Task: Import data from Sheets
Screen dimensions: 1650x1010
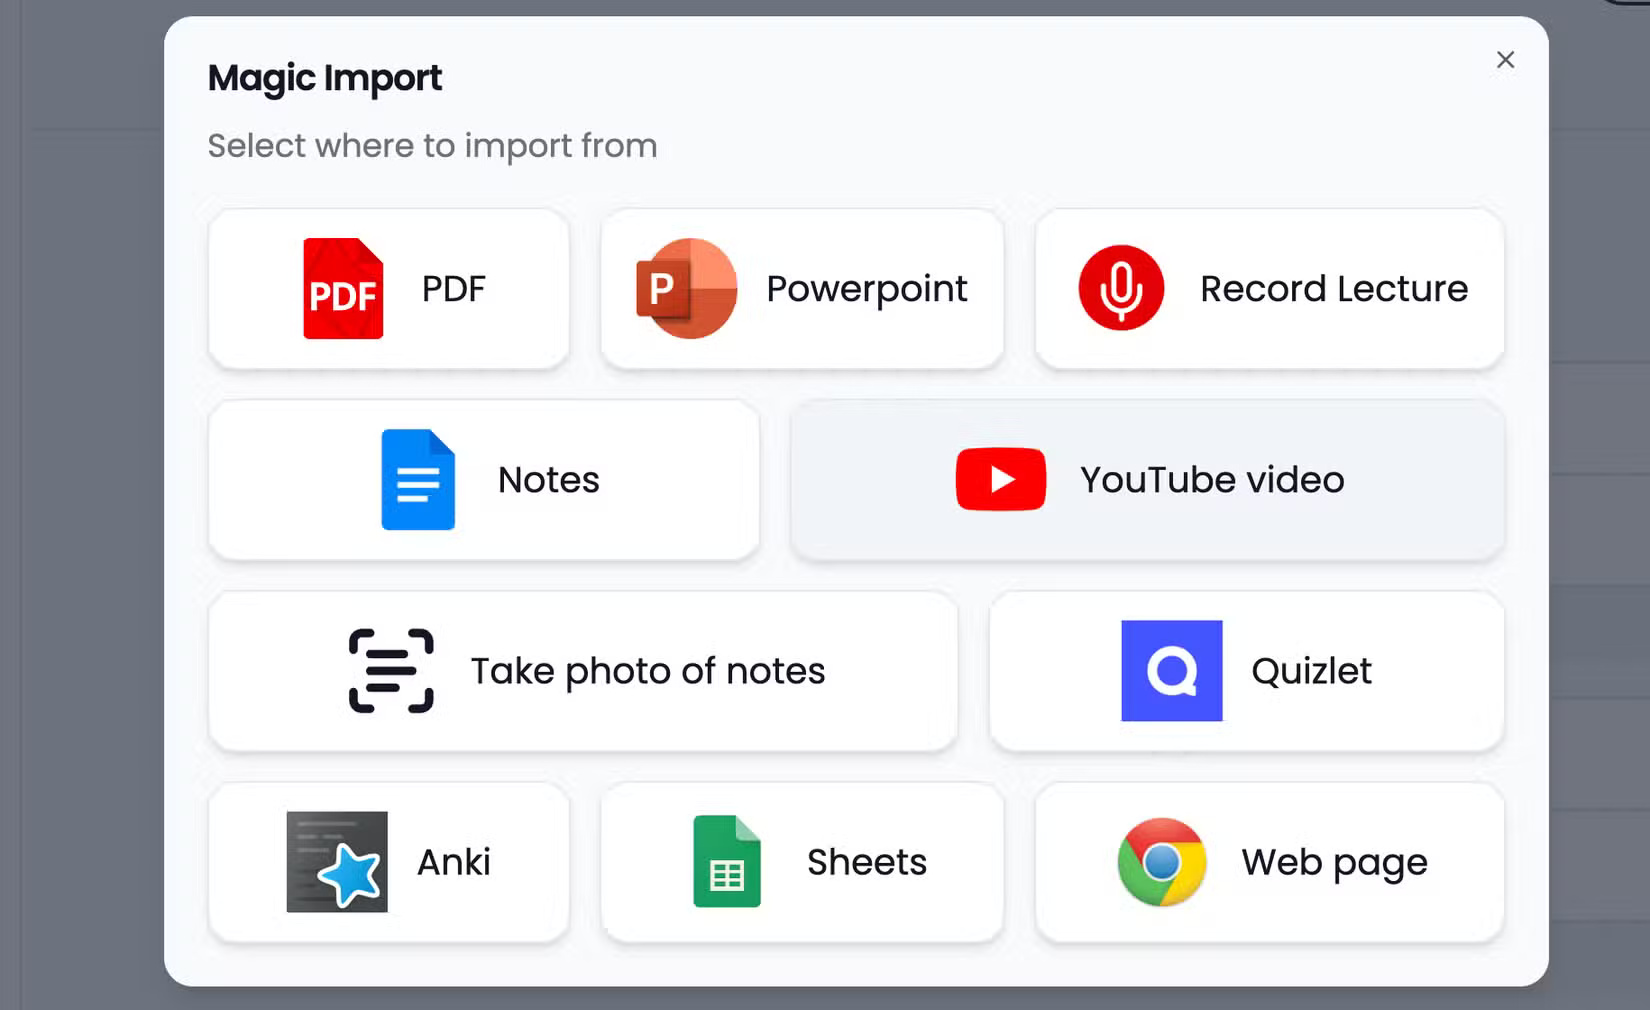Action: point(801,862)
